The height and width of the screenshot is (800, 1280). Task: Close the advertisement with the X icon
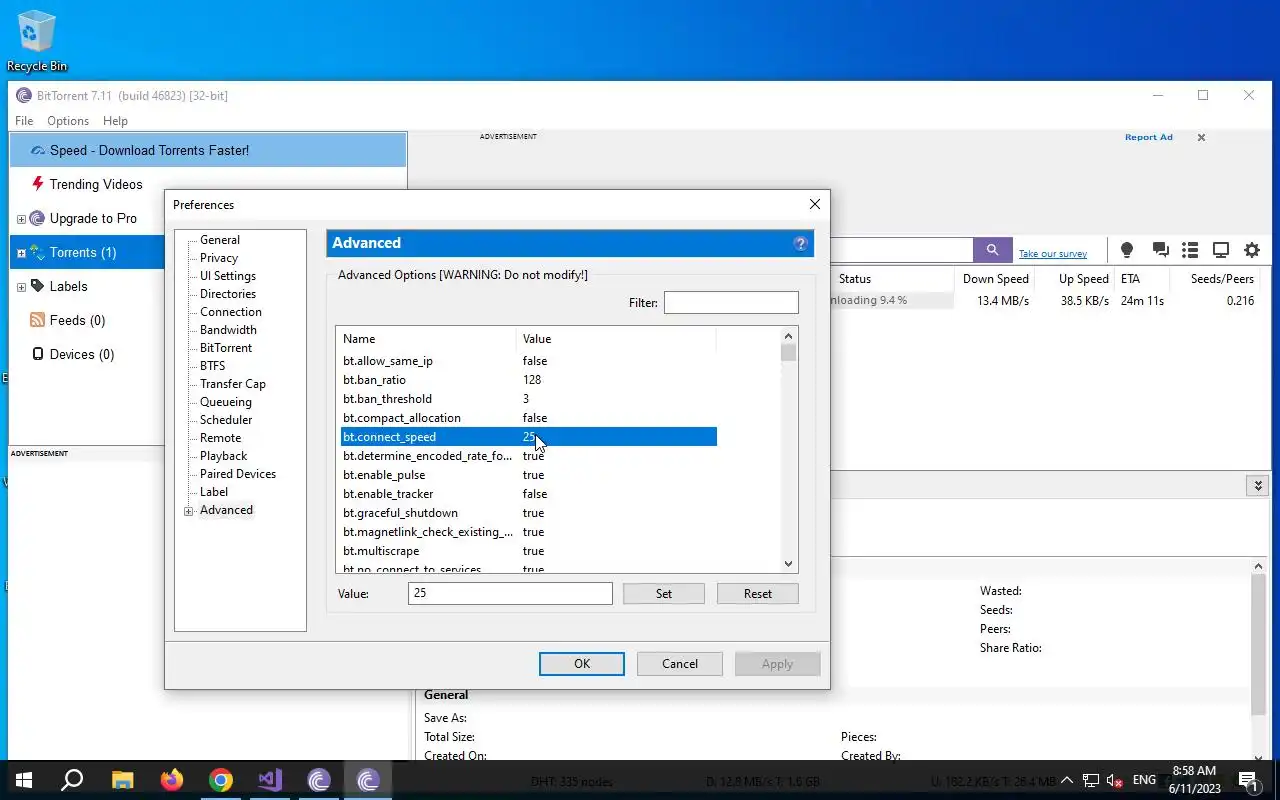click(1201, 138)
